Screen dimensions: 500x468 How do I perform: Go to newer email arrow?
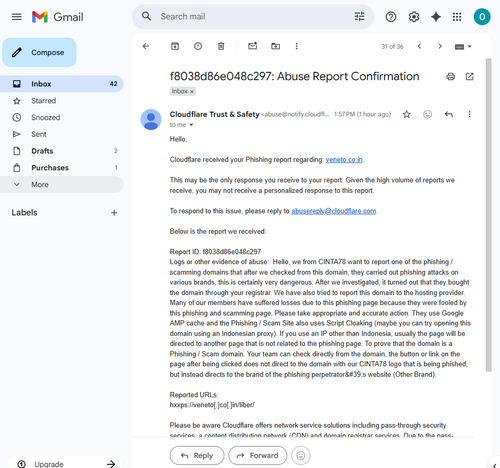coord(419,46)
